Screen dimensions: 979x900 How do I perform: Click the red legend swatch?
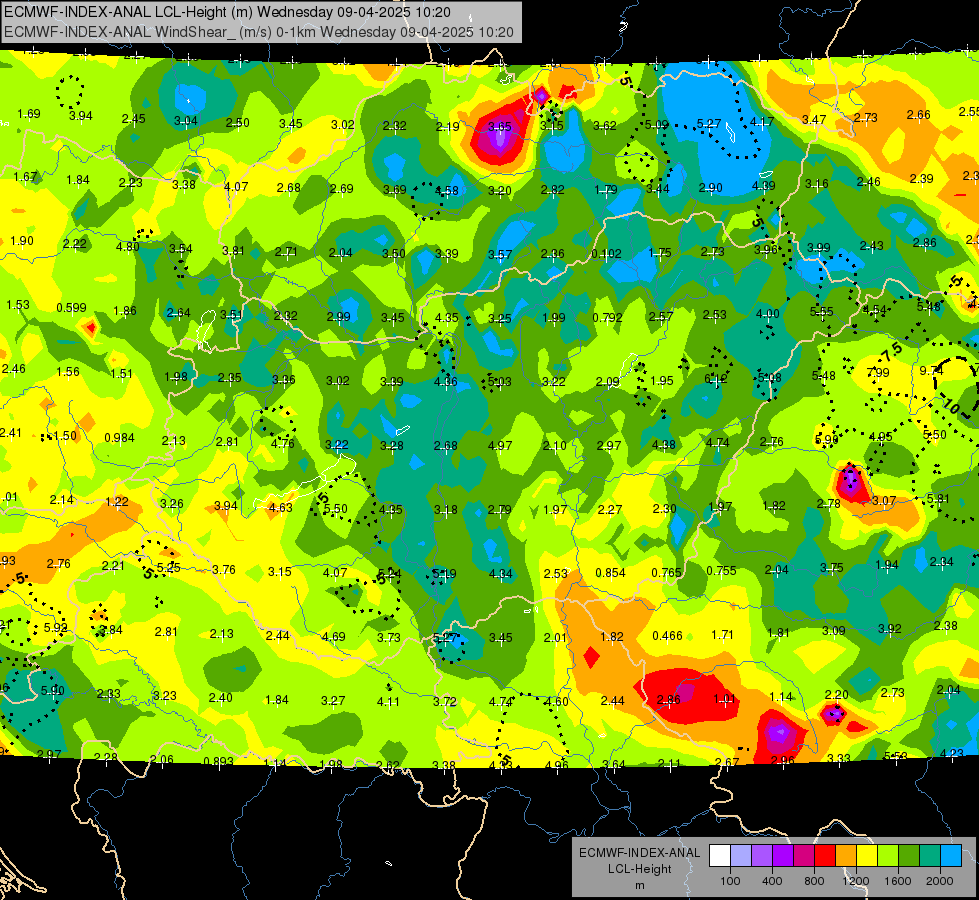pyautogui.click(x=825, y=856)
